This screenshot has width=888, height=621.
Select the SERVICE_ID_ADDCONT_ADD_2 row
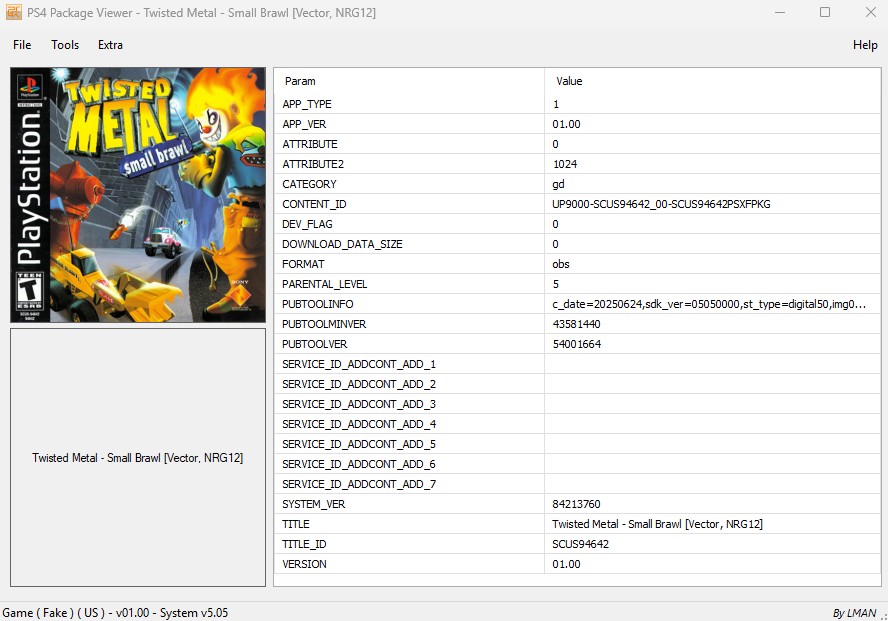coord(577,384)
